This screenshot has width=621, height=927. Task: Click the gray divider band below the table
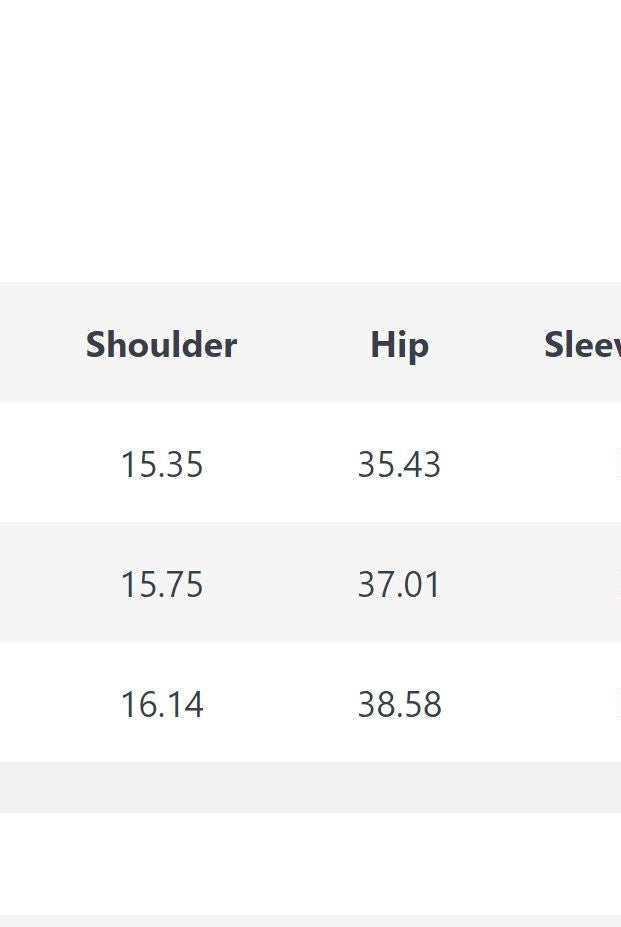pos(310,787)
